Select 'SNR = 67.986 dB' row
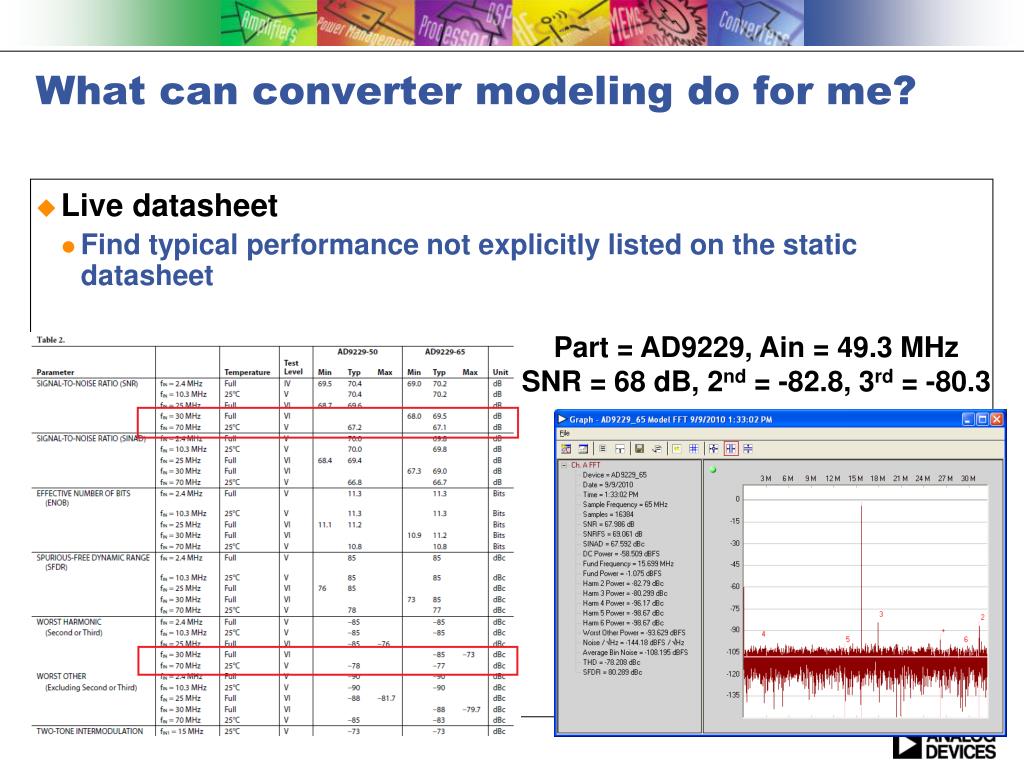The width and height of the screenshot is (1024, 768). click(x=609, y=524)
